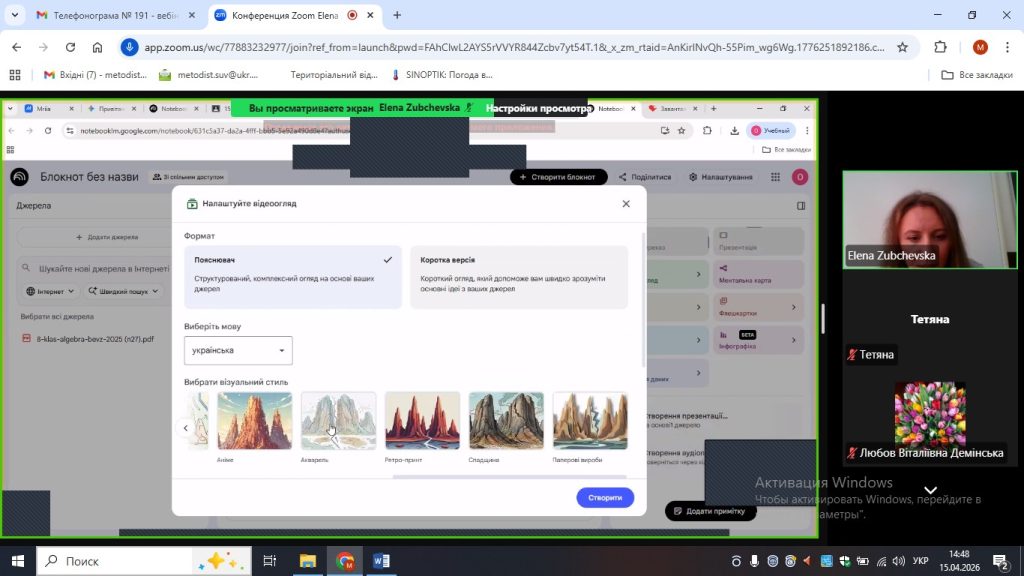Open Word from the Windows taskbar

tap(381, 561)
